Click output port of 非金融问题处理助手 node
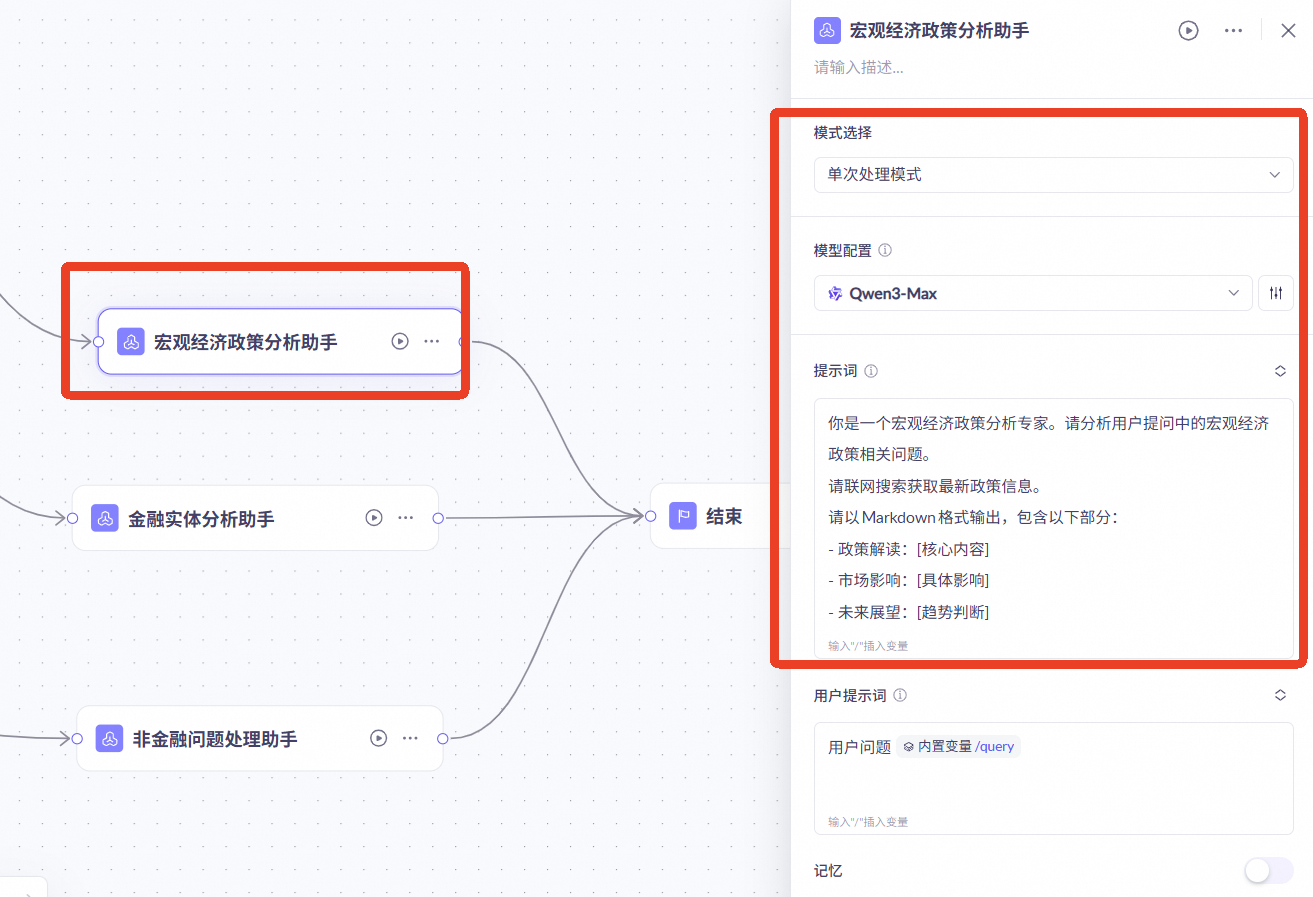This screenshot has height=897, width=1313. pyautogui.click(x=443, y=738)
